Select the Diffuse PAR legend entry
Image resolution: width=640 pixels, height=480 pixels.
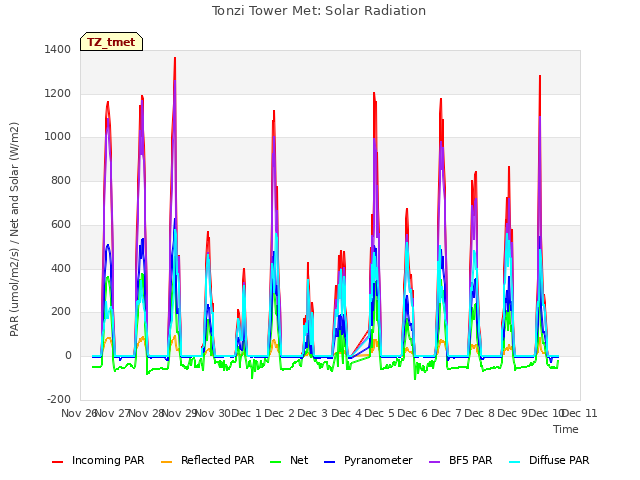click(549, 460)
